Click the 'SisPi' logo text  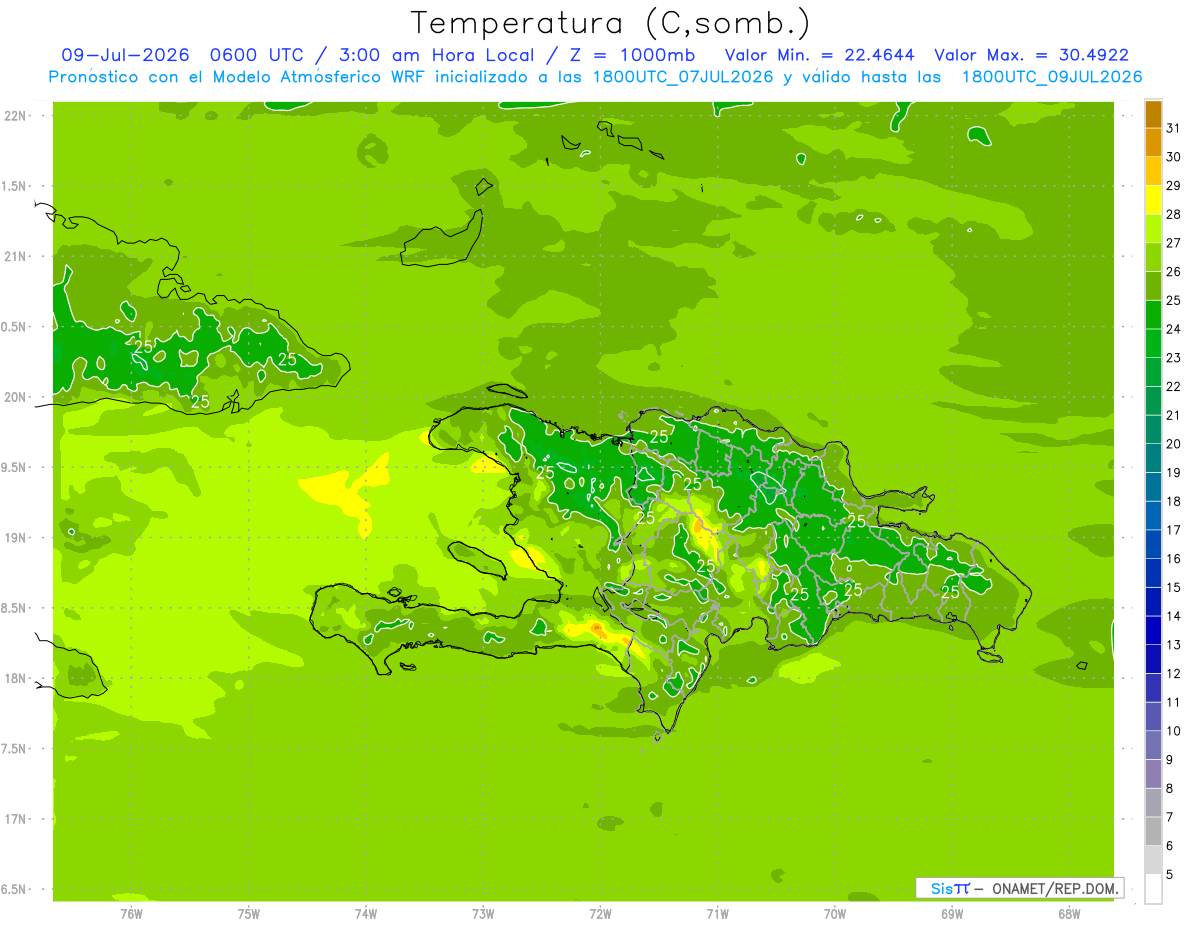click(950, 888)
